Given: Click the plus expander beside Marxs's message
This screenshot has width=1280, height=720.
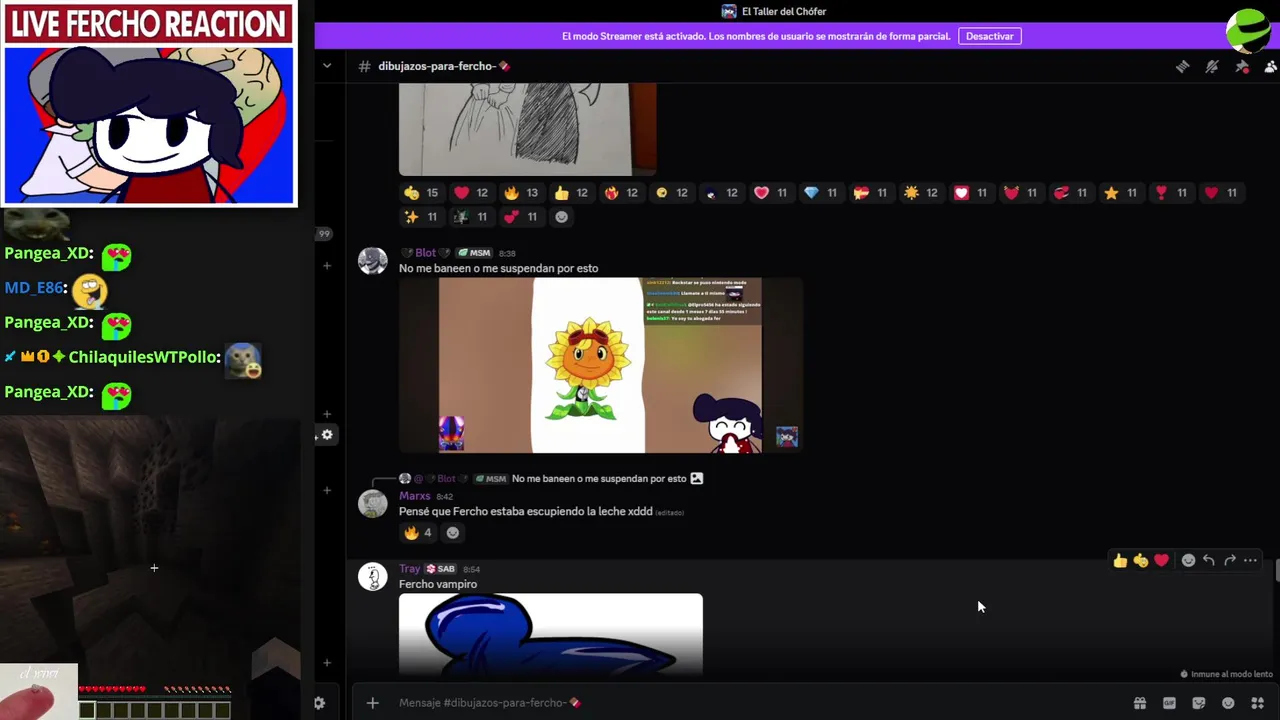Looking at the screenshot, I should [327, 490].
